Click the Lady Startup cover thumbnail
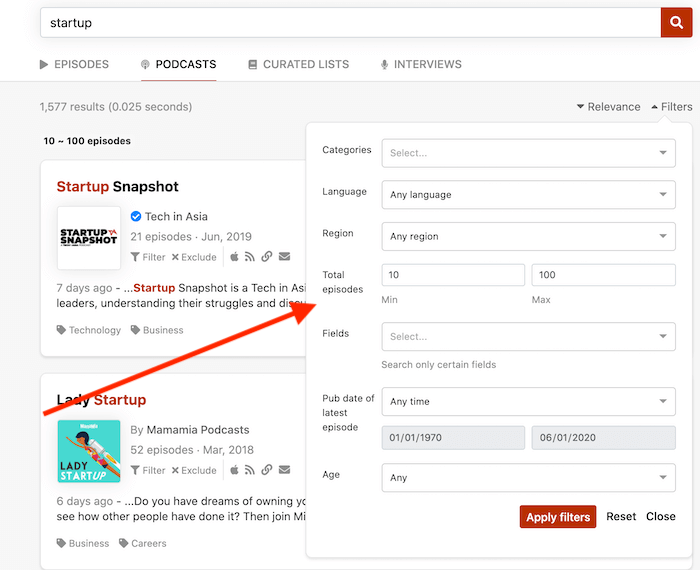This screenshot has width=700, height=570. point(89,451)
